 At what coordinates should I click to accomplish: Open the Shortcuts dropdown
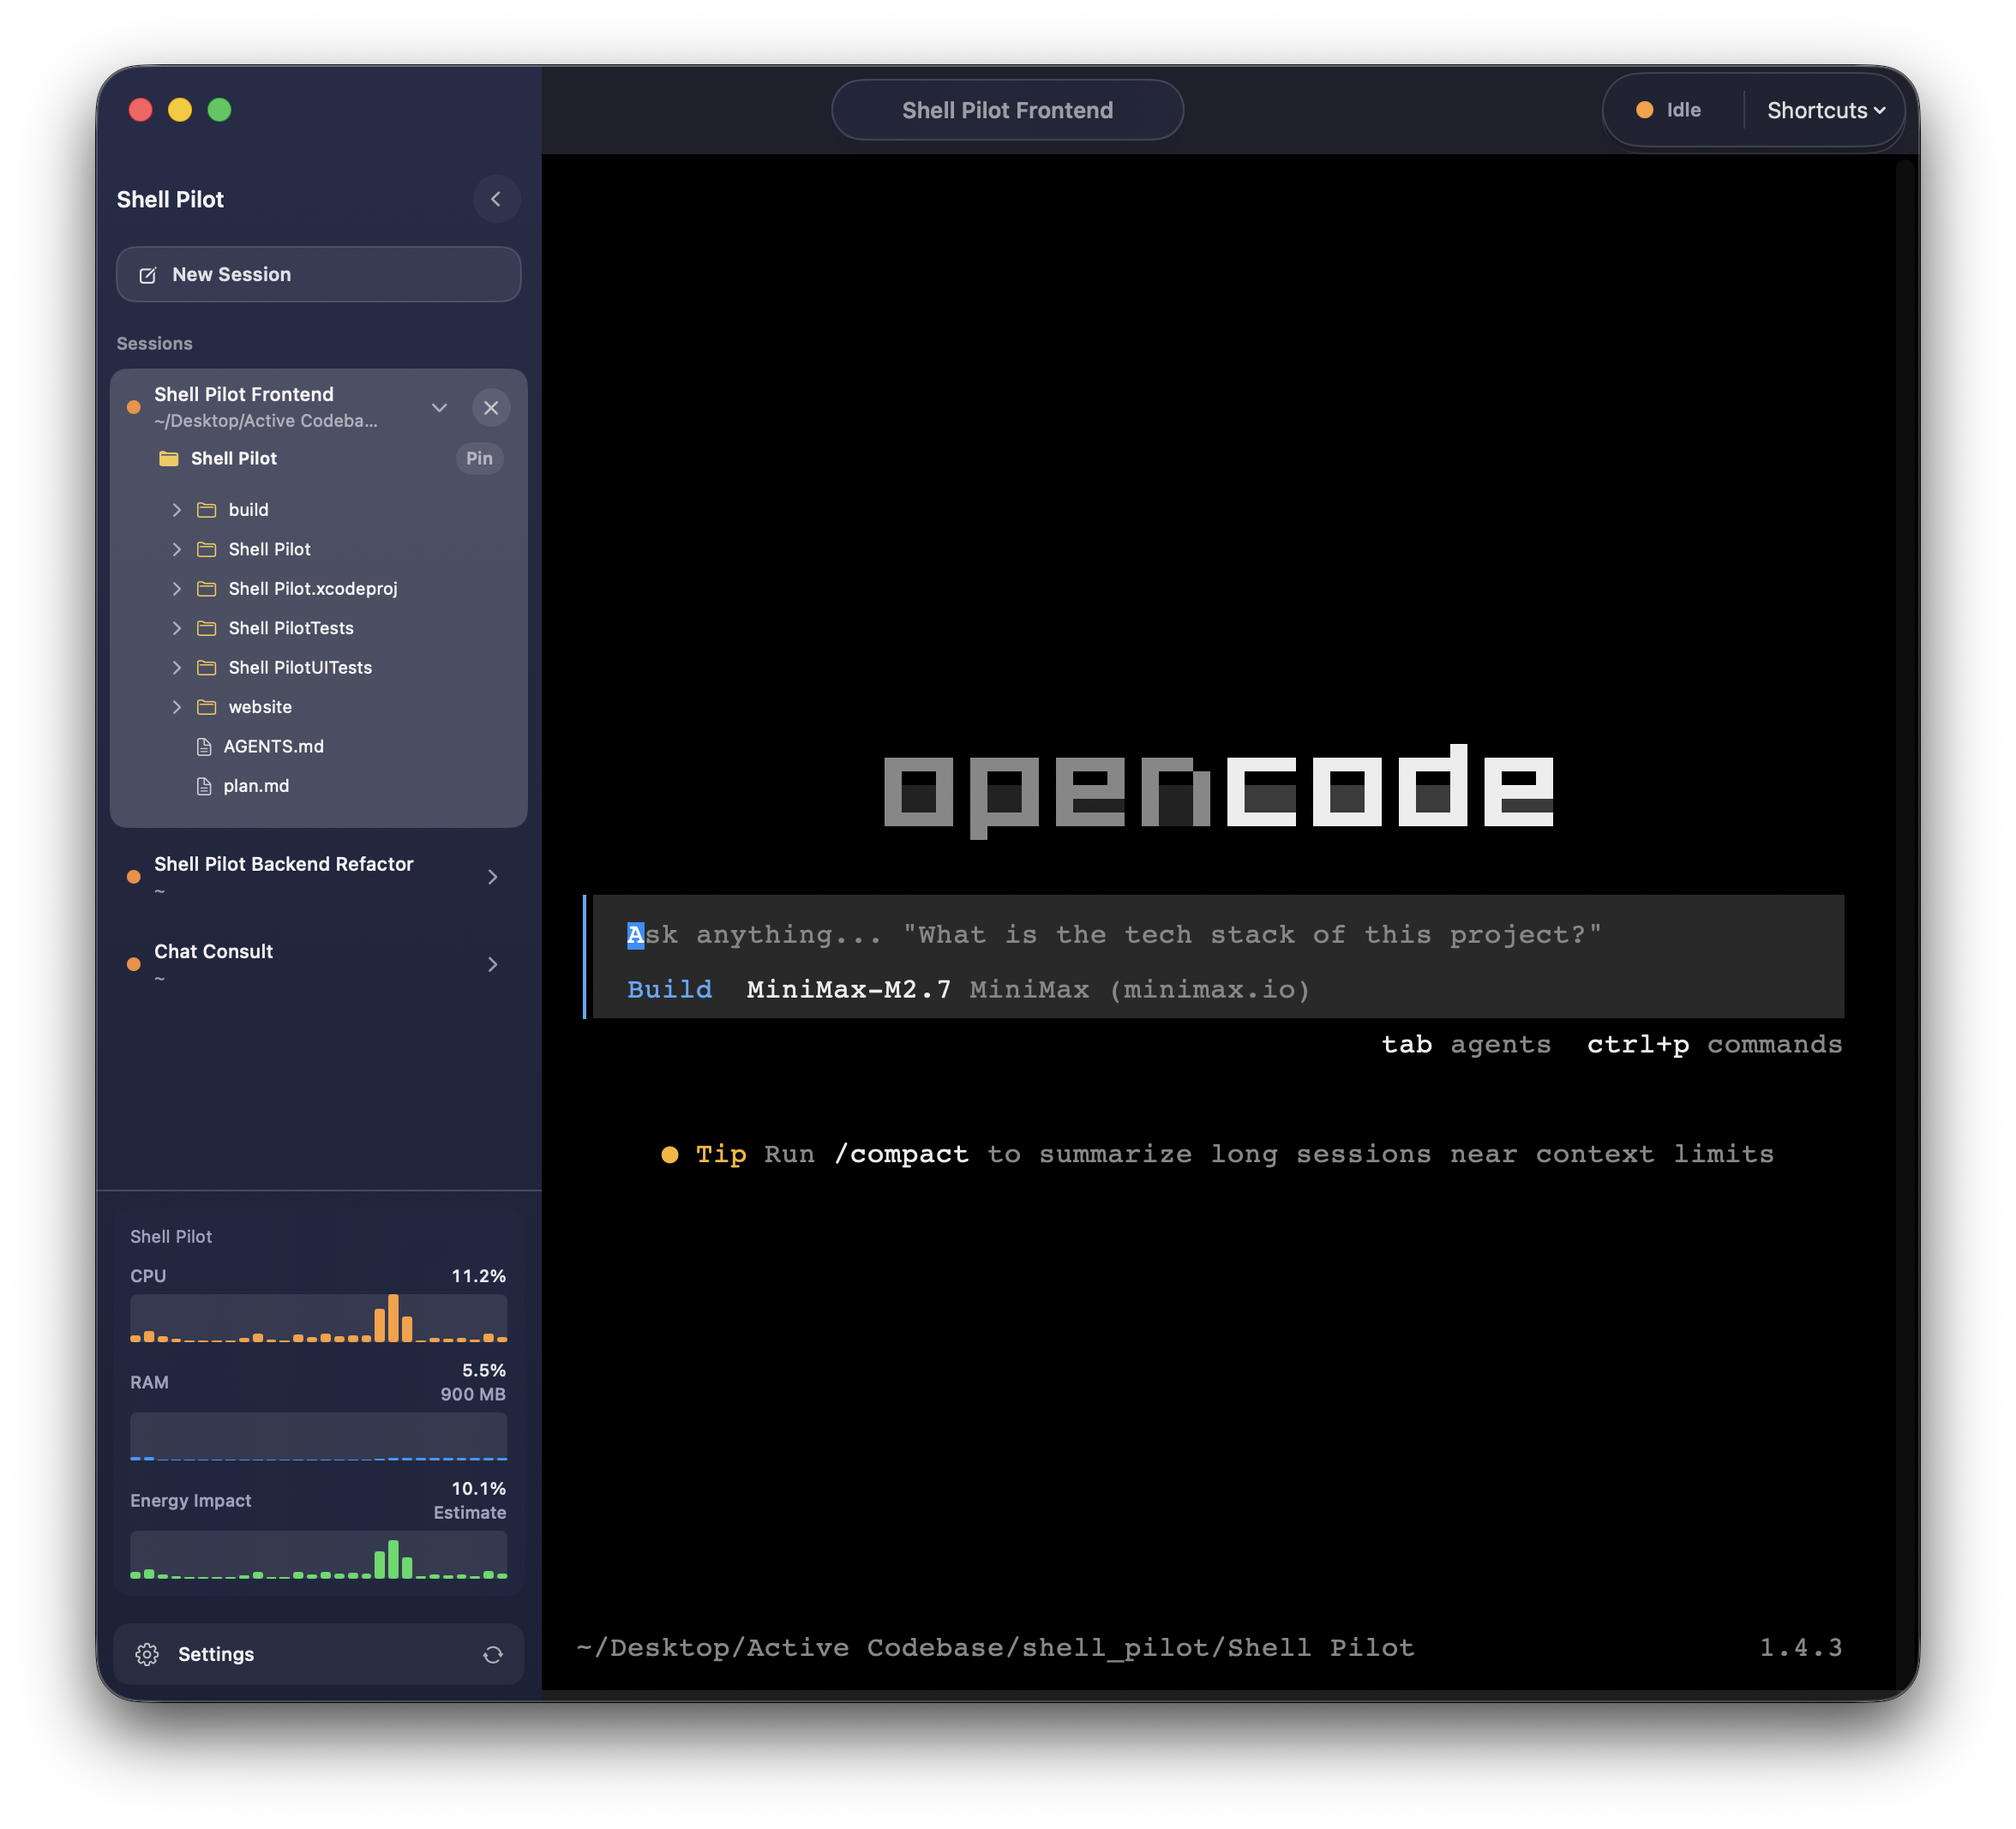tap(1825, 110)
